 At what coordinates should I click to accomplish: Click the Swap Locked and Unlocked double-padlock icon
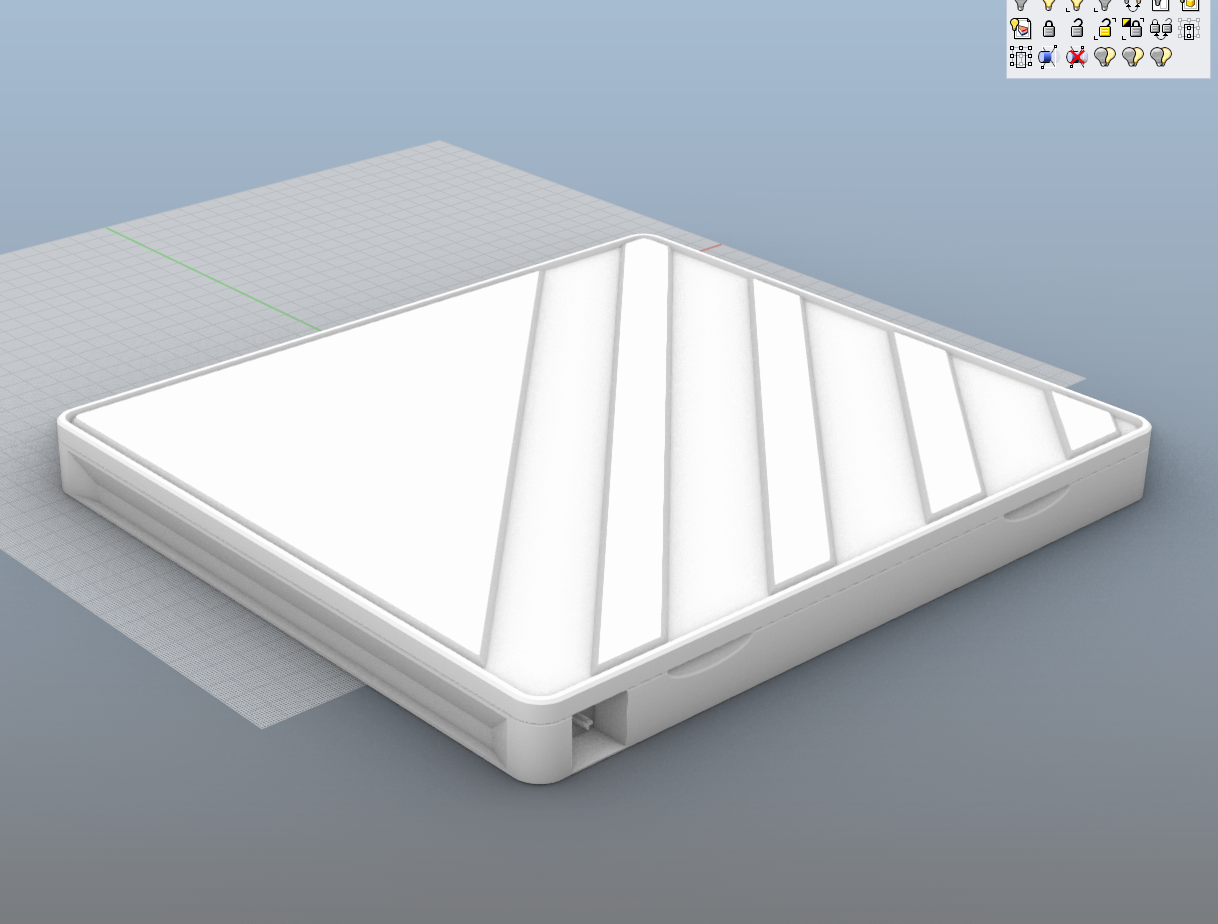pyautogui.click(x=1160, y=28)
